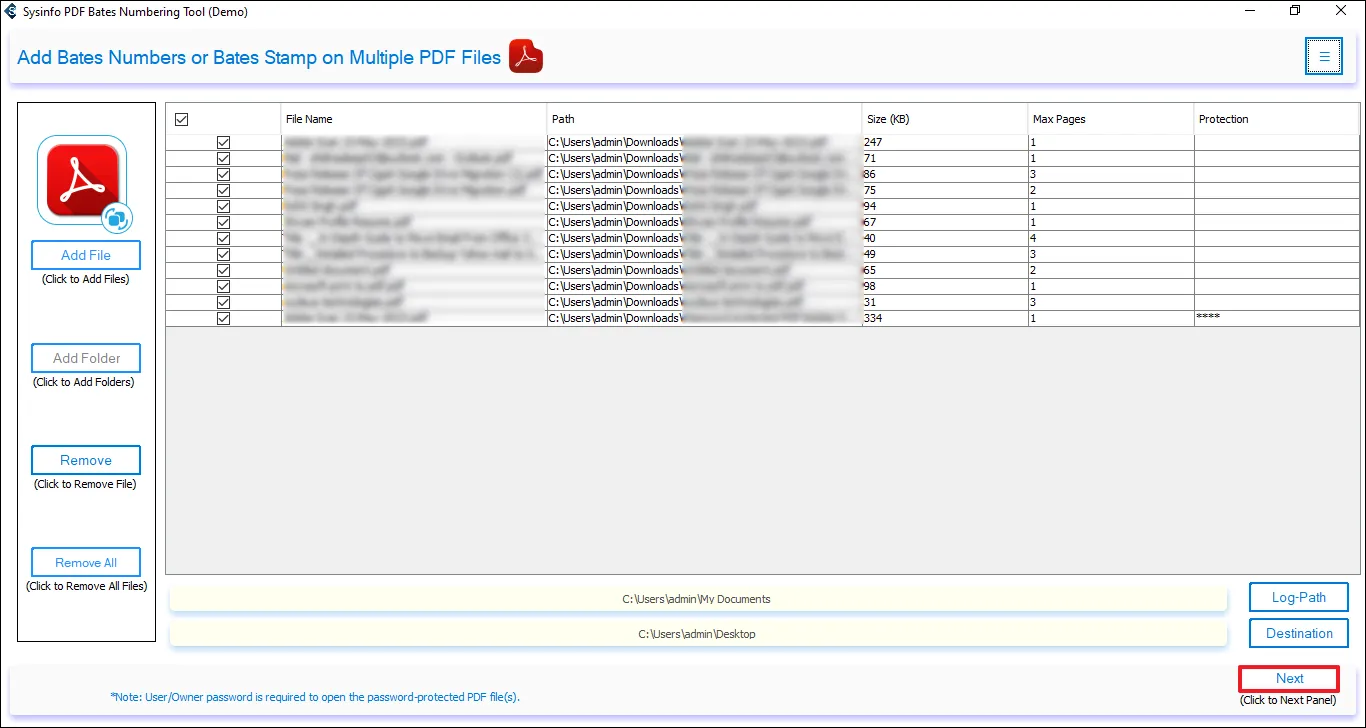This screenshot has height=728, width=1366.
Task: Click the destination path field showing Desktop
Action: pos(697,634)
